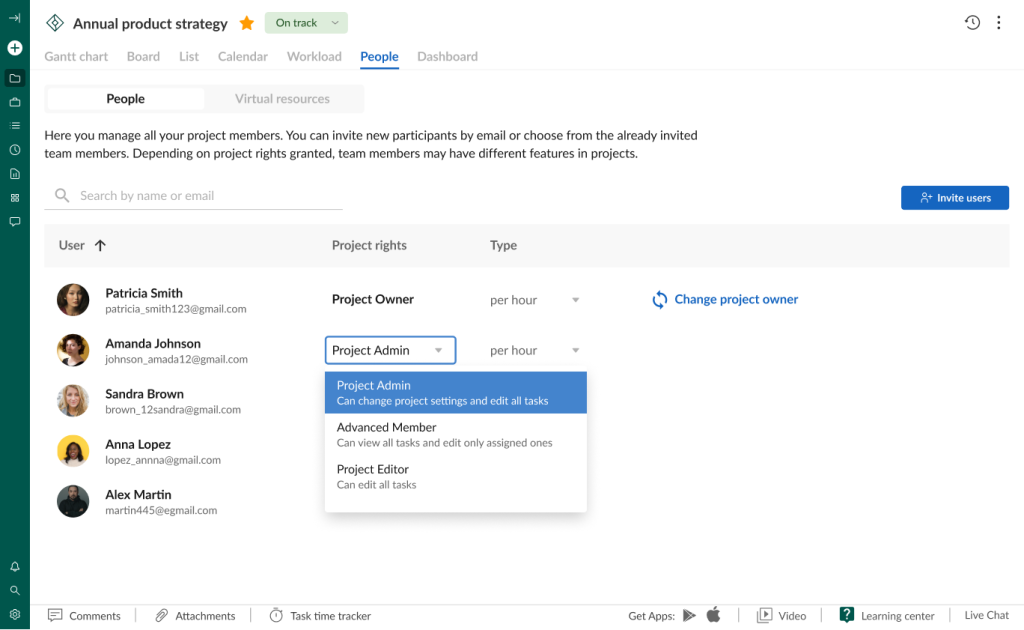Viewport: 1024px width, 630px height.
Task: Click the name Sandra Brown
Action: coord(144,394)
